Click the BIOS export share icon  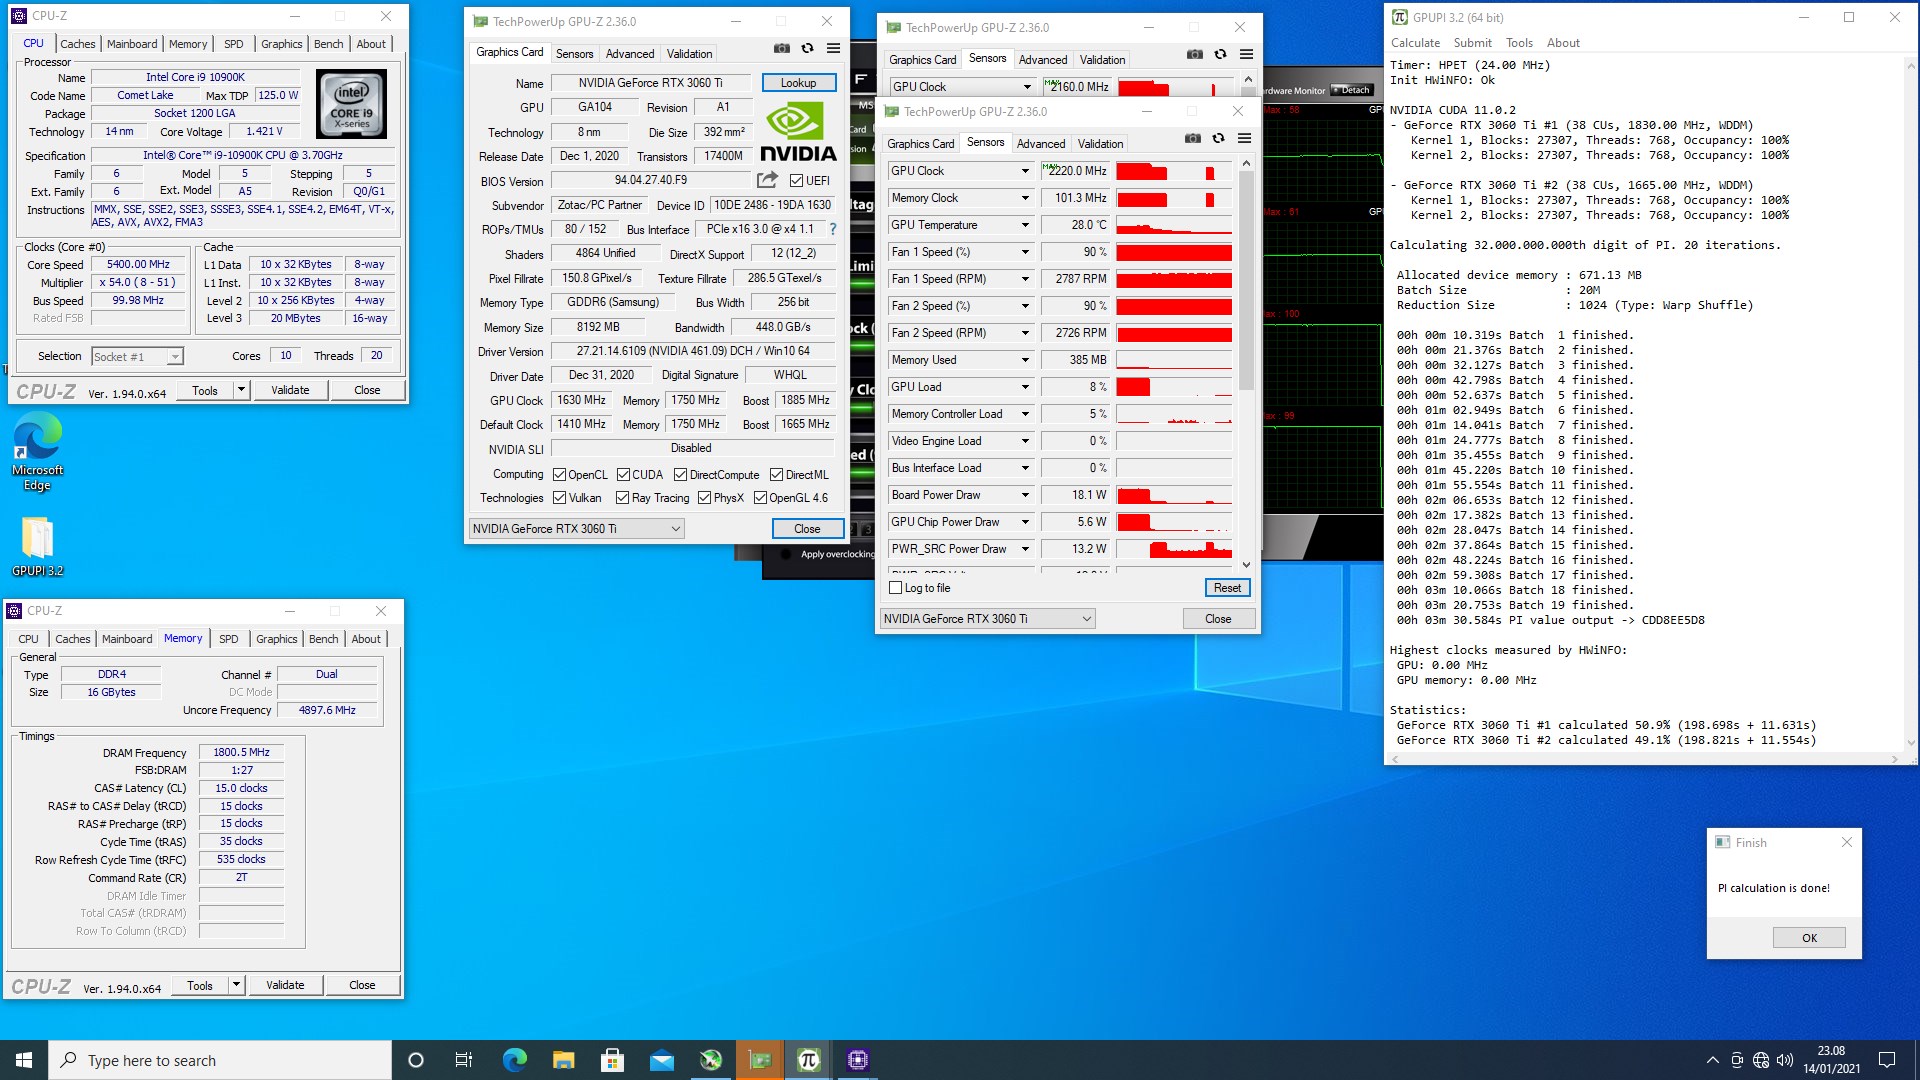pos(767,180)
